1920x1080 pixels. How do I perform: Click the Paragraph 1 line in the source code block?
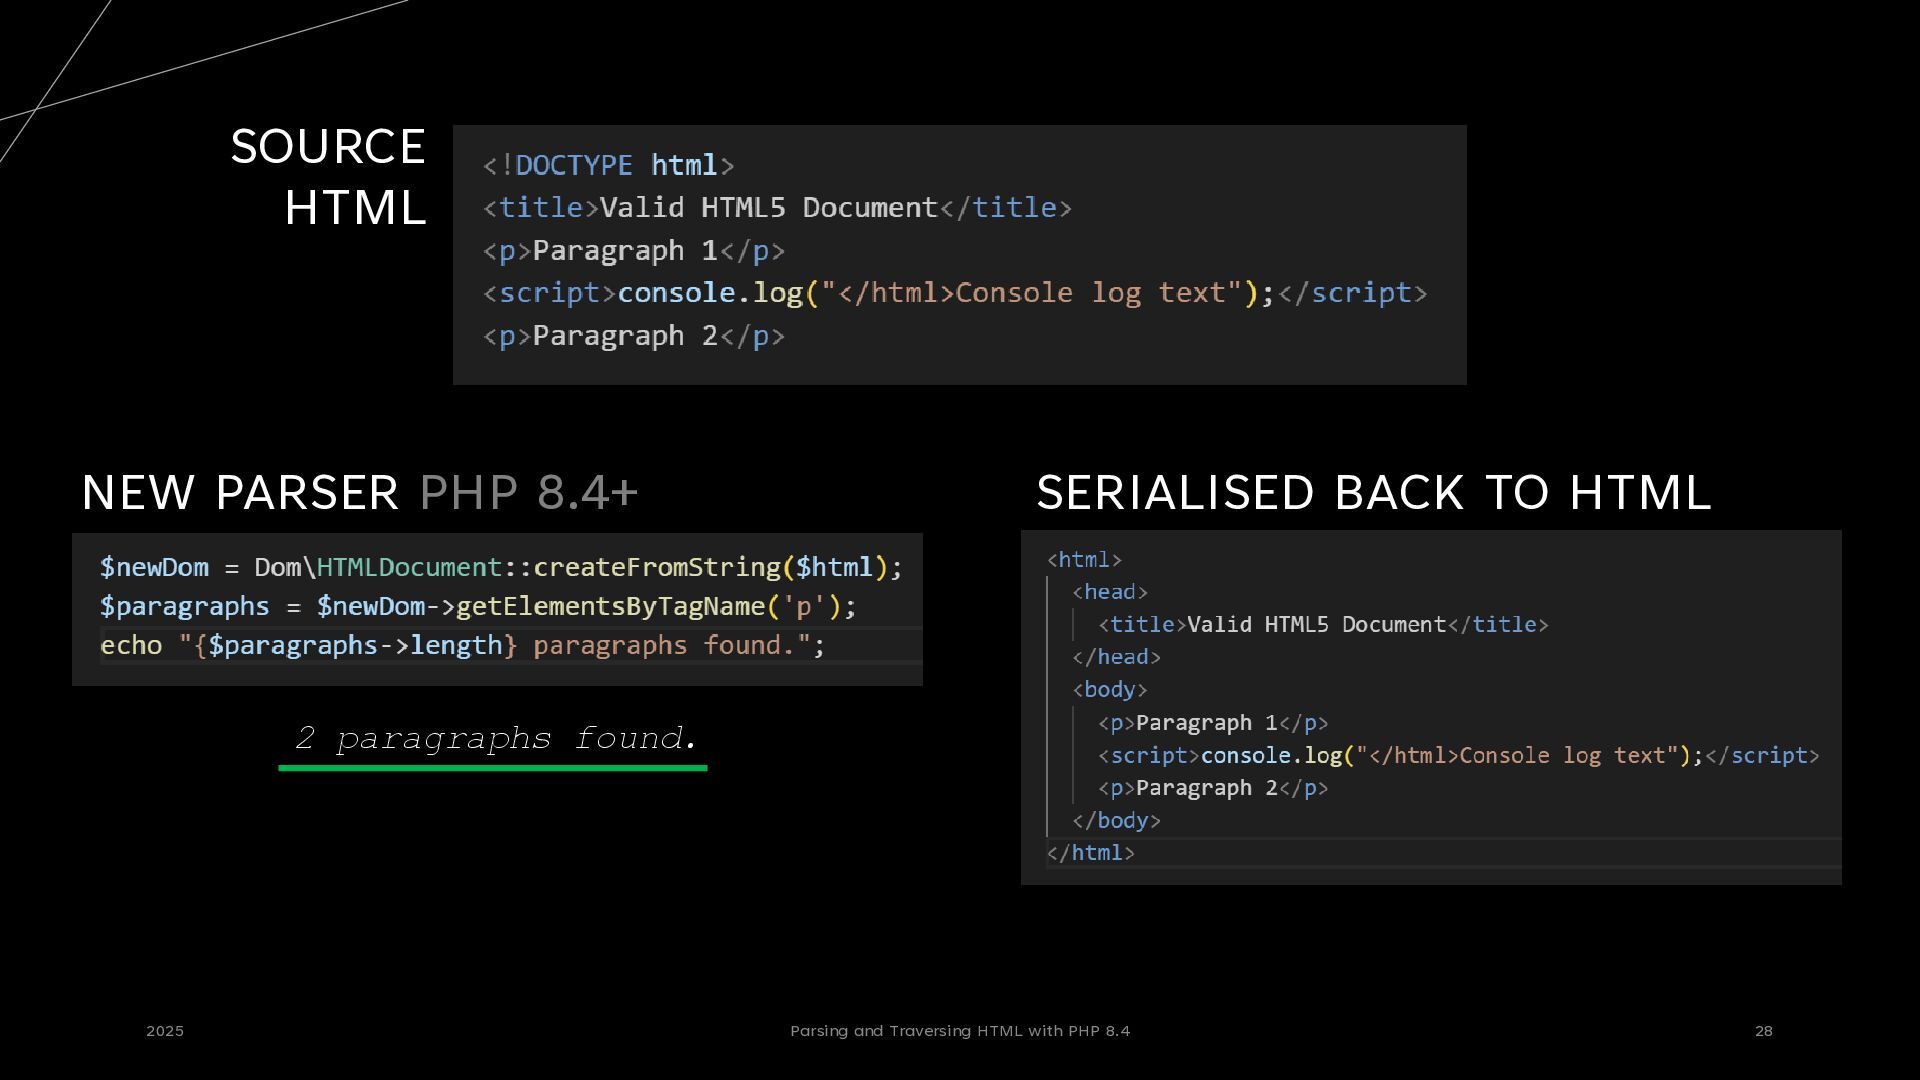click(633, 250)
